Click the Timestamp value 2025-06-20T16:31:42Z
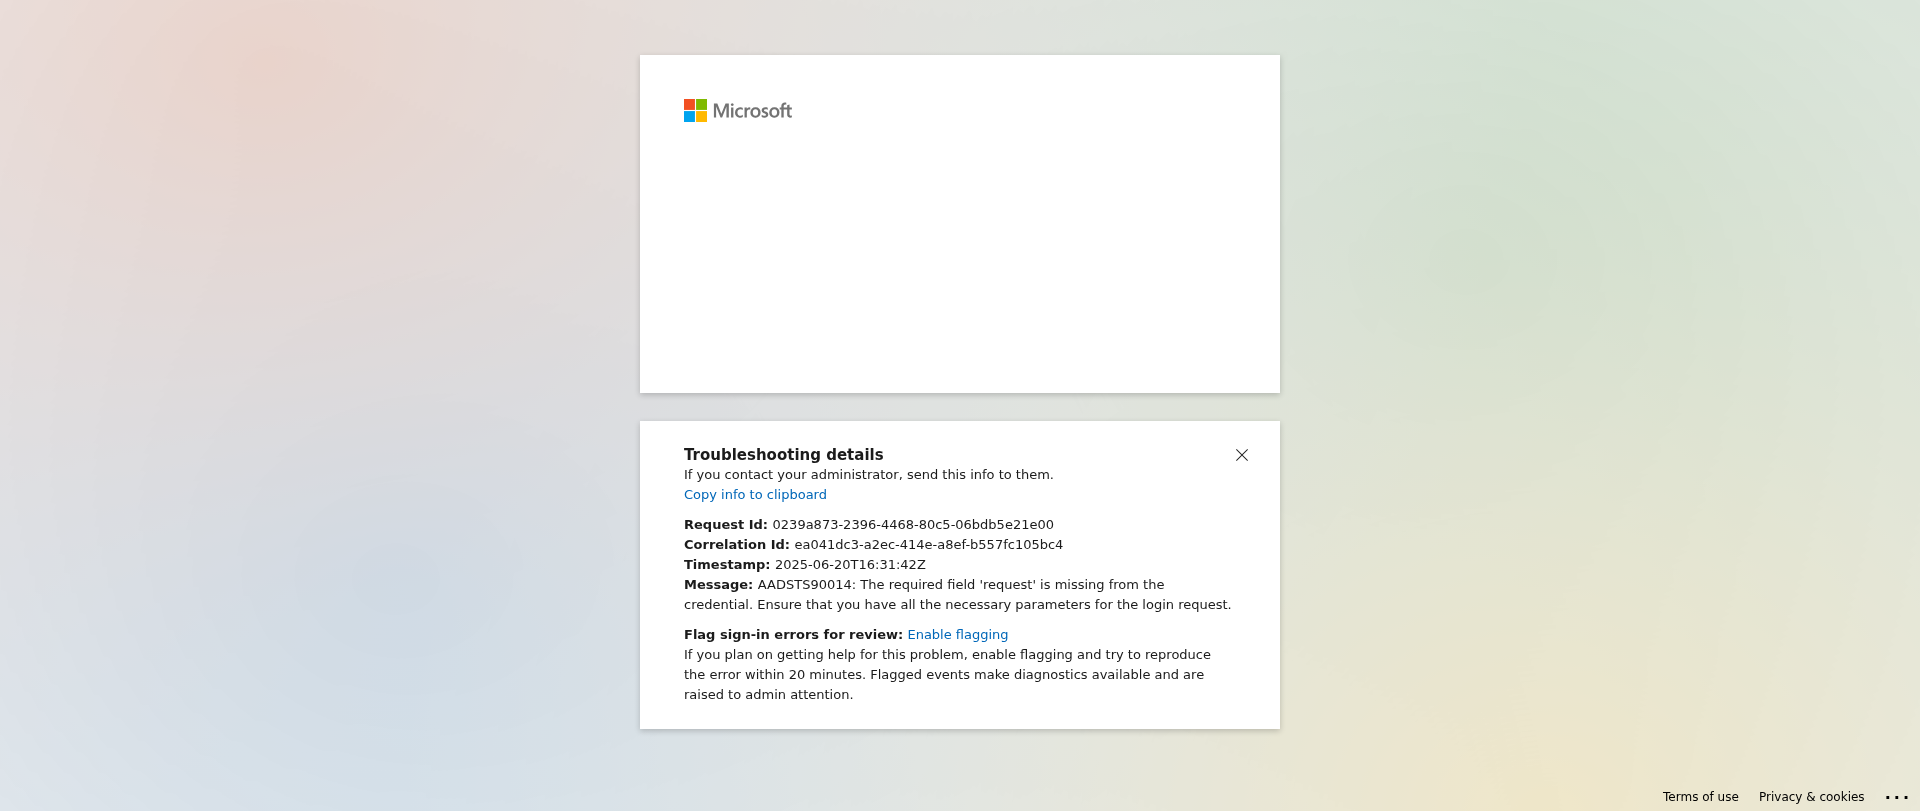The height and width of the screenshot is (811, 1920). click(x=850, y=565)
